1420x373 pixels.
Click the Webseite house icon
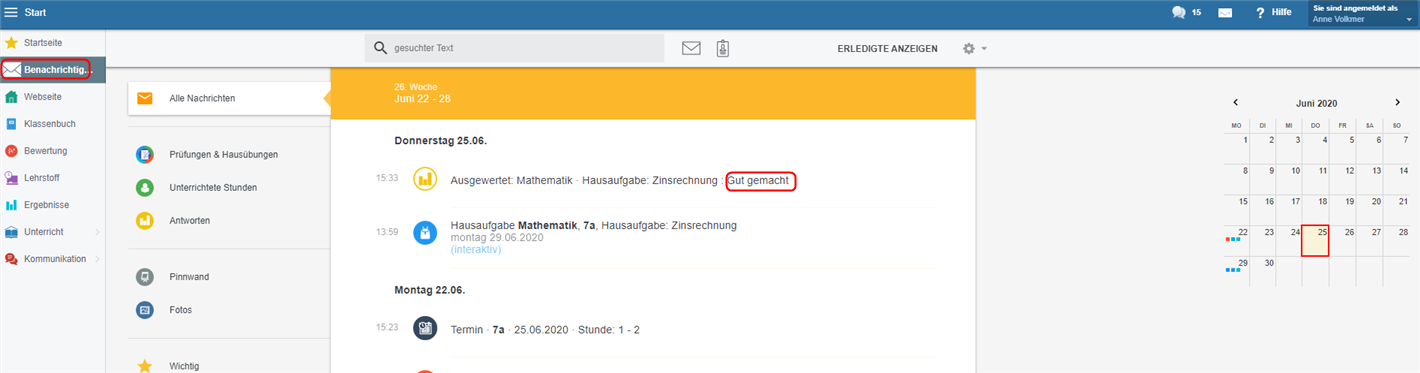pos(11,96)
